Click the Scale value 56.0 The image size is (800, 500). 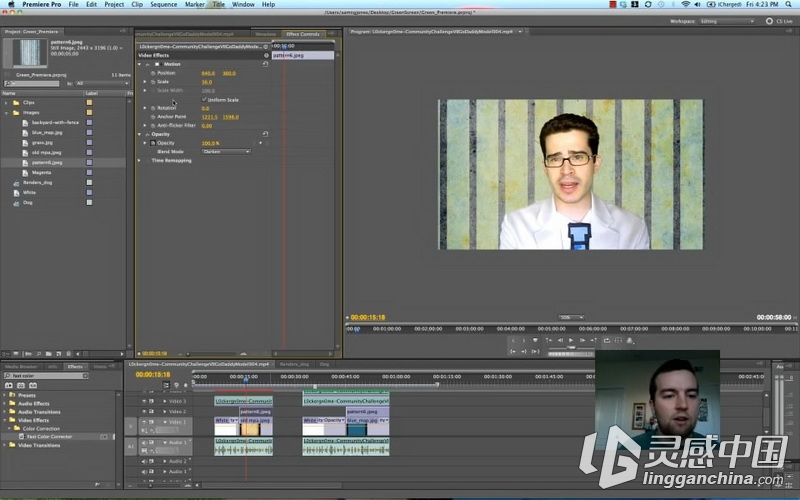(207, 82)
